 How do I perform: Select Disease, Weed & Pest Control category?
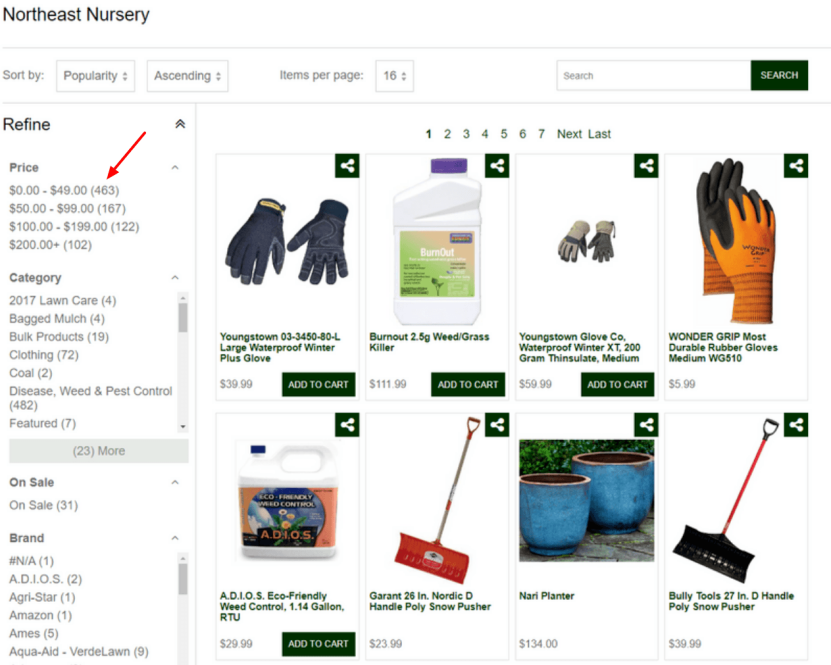[91, 398]
